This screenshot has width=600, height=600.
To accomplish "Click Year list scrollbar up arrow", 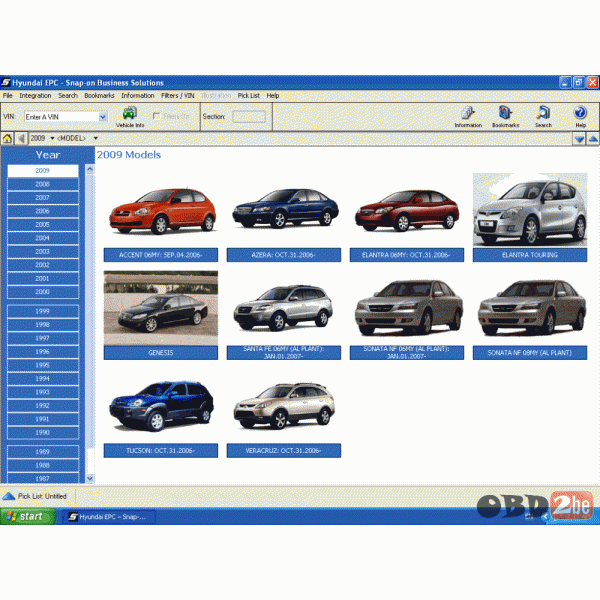I will [90, 169].
